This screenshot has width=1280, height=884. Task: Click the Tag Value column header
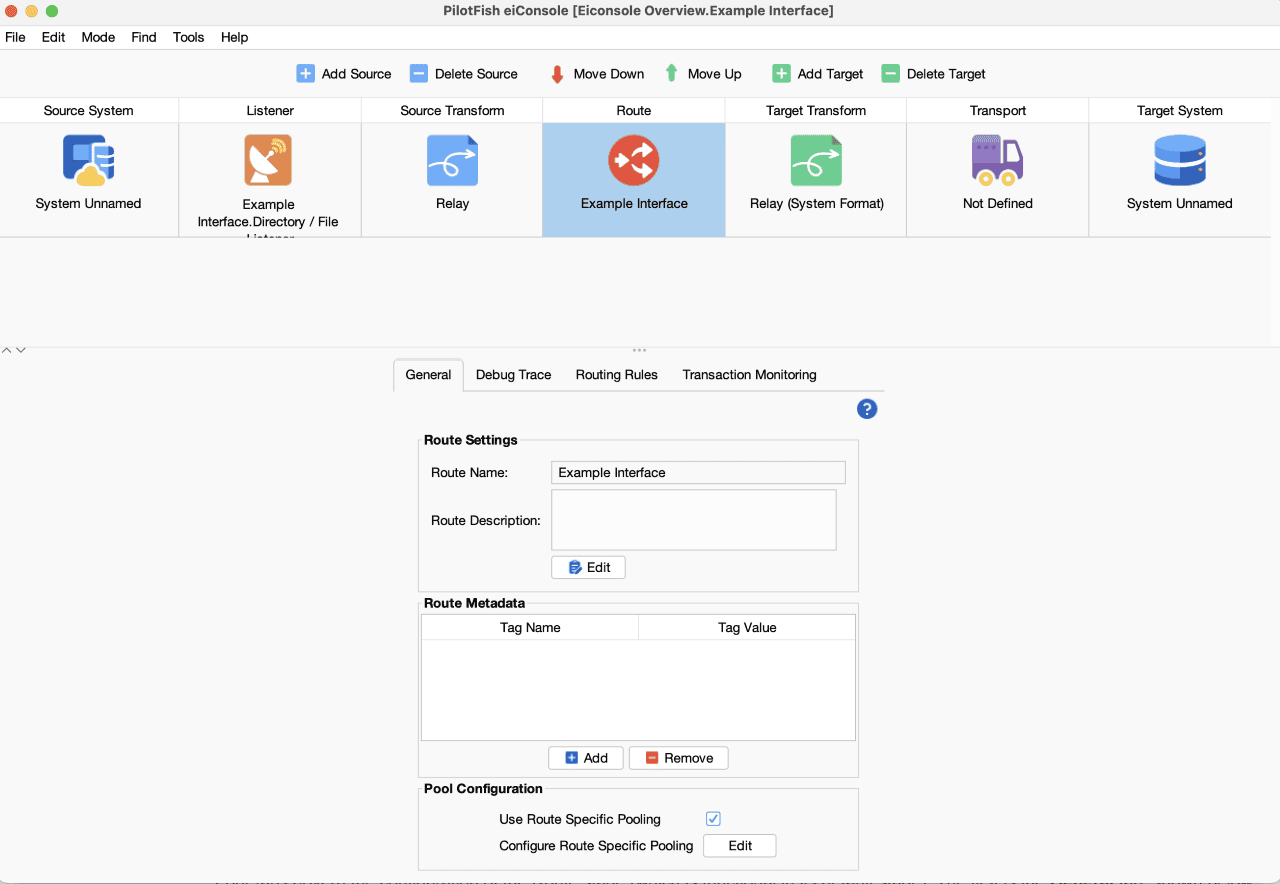[747, 628]
